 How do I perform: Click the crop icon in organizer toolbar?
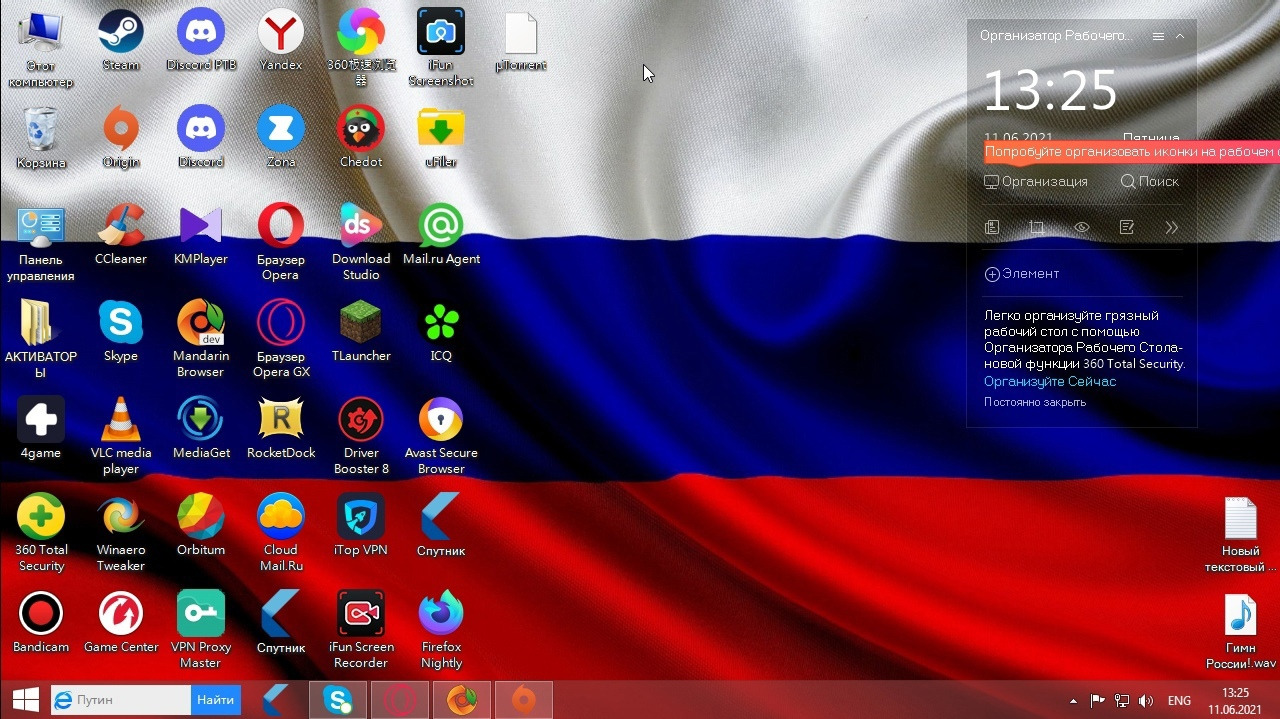click(x=1037, y=228)
